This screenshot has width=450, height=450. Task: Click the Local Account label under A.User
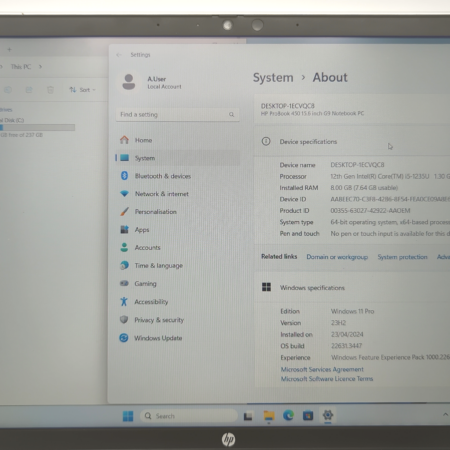(164, 87)
